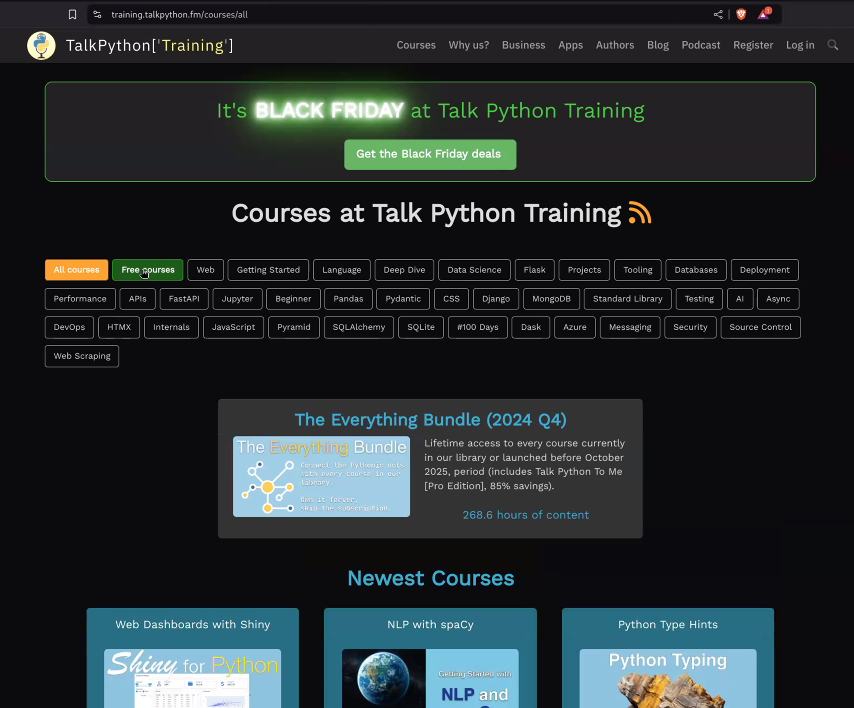Click Get the Black Friday deals button
854x708 pixels.
point(430,154)
